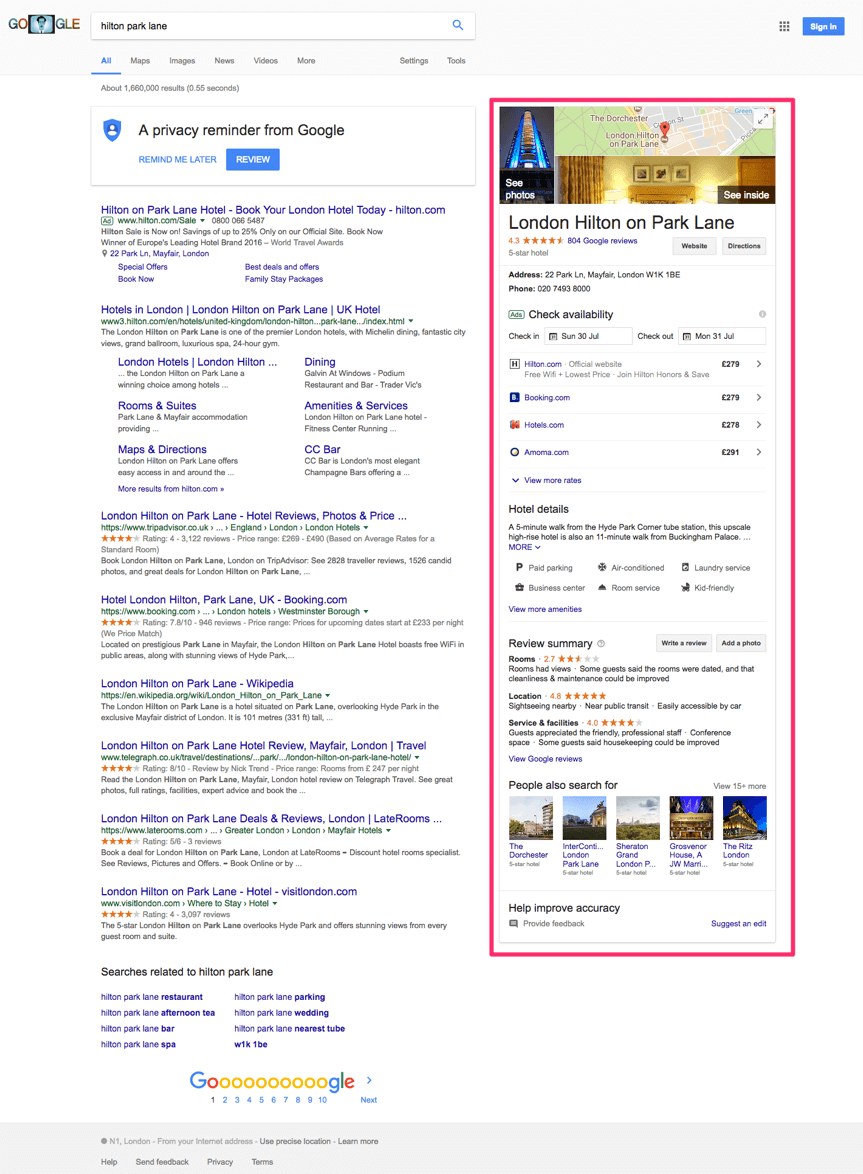Click related search hilton park lane spa
Viewport: 863px width, 1174px height.
pyautogui.click(x=138, y=1044)
